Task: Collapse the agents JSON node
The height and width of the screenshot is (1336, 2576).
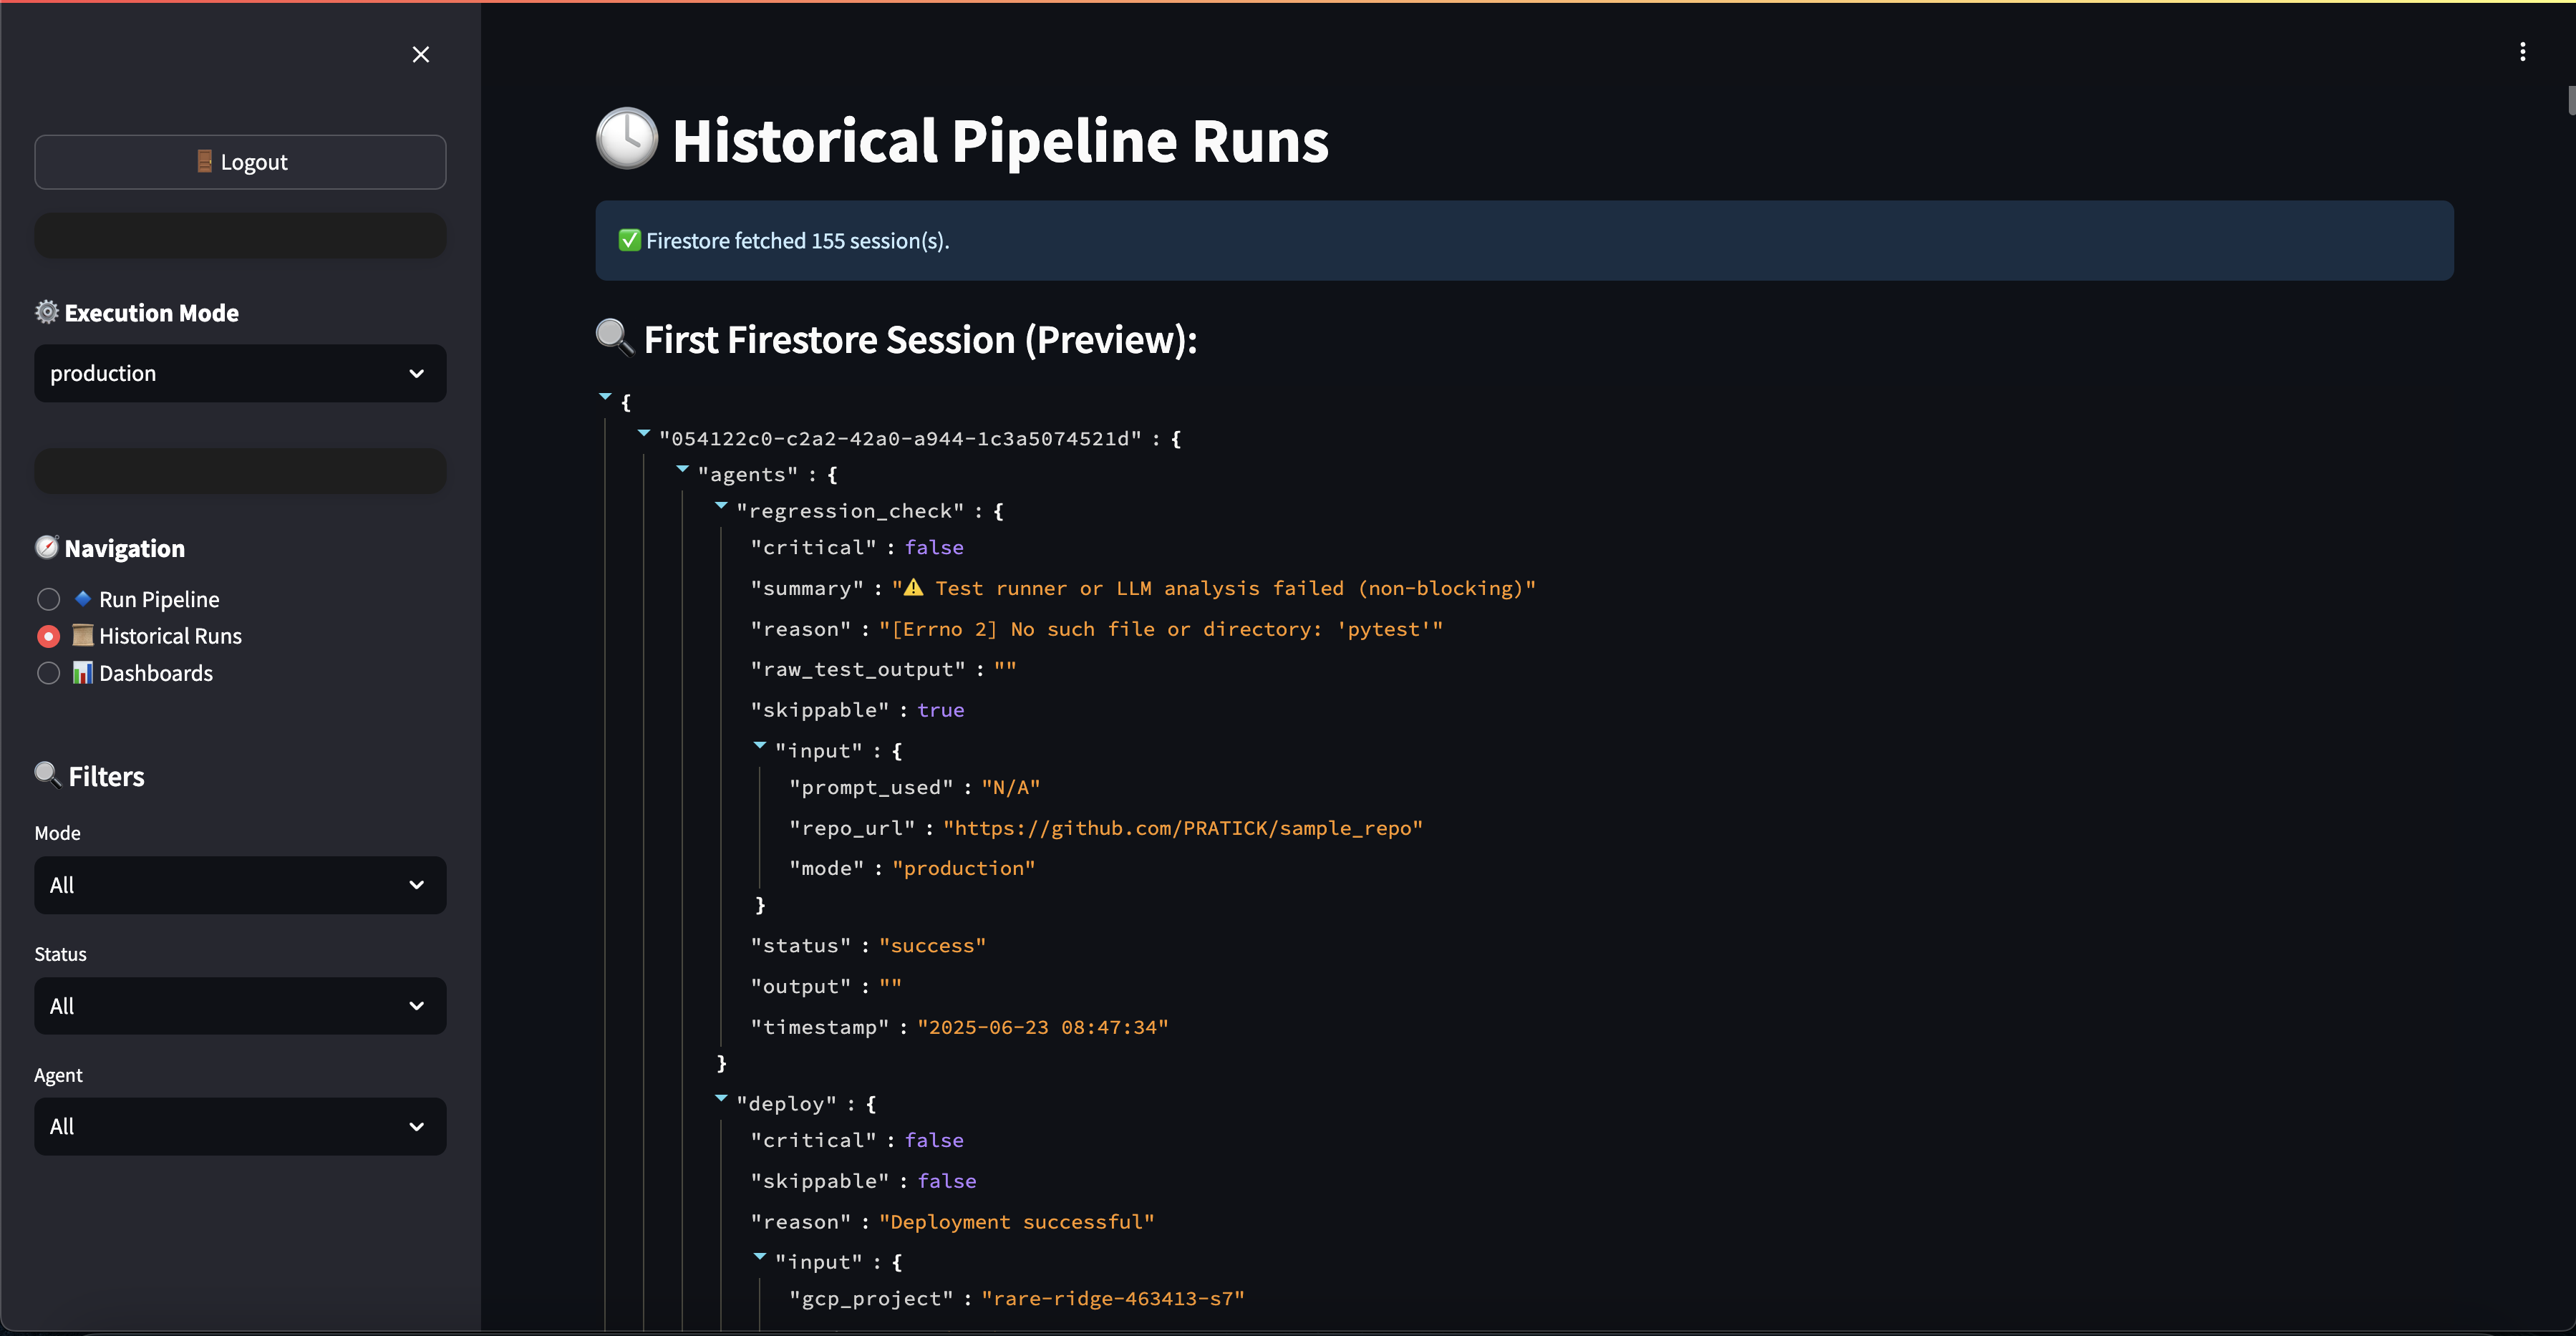Action: tap(682, 470)
